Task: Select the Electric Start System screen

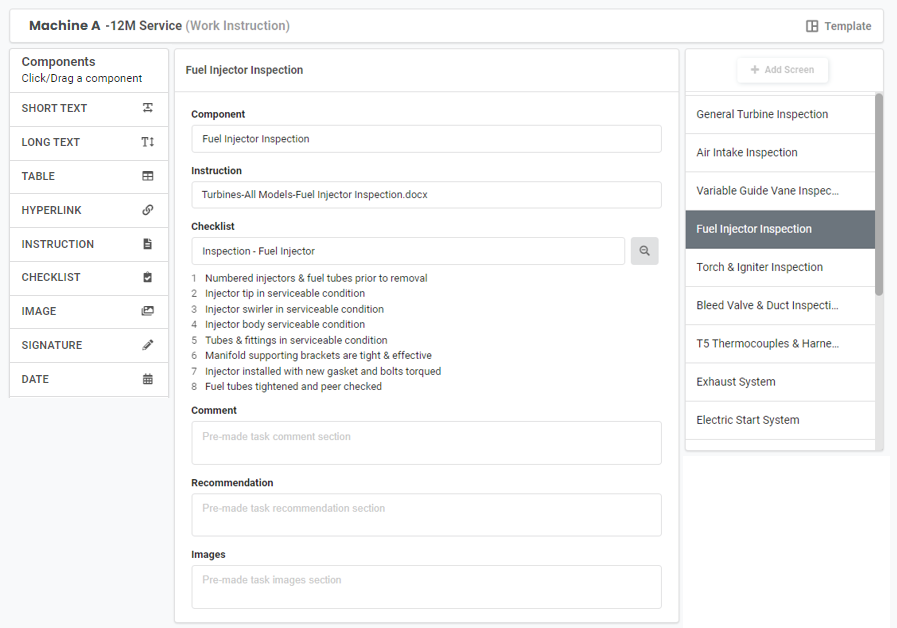Action: [747, 420]
